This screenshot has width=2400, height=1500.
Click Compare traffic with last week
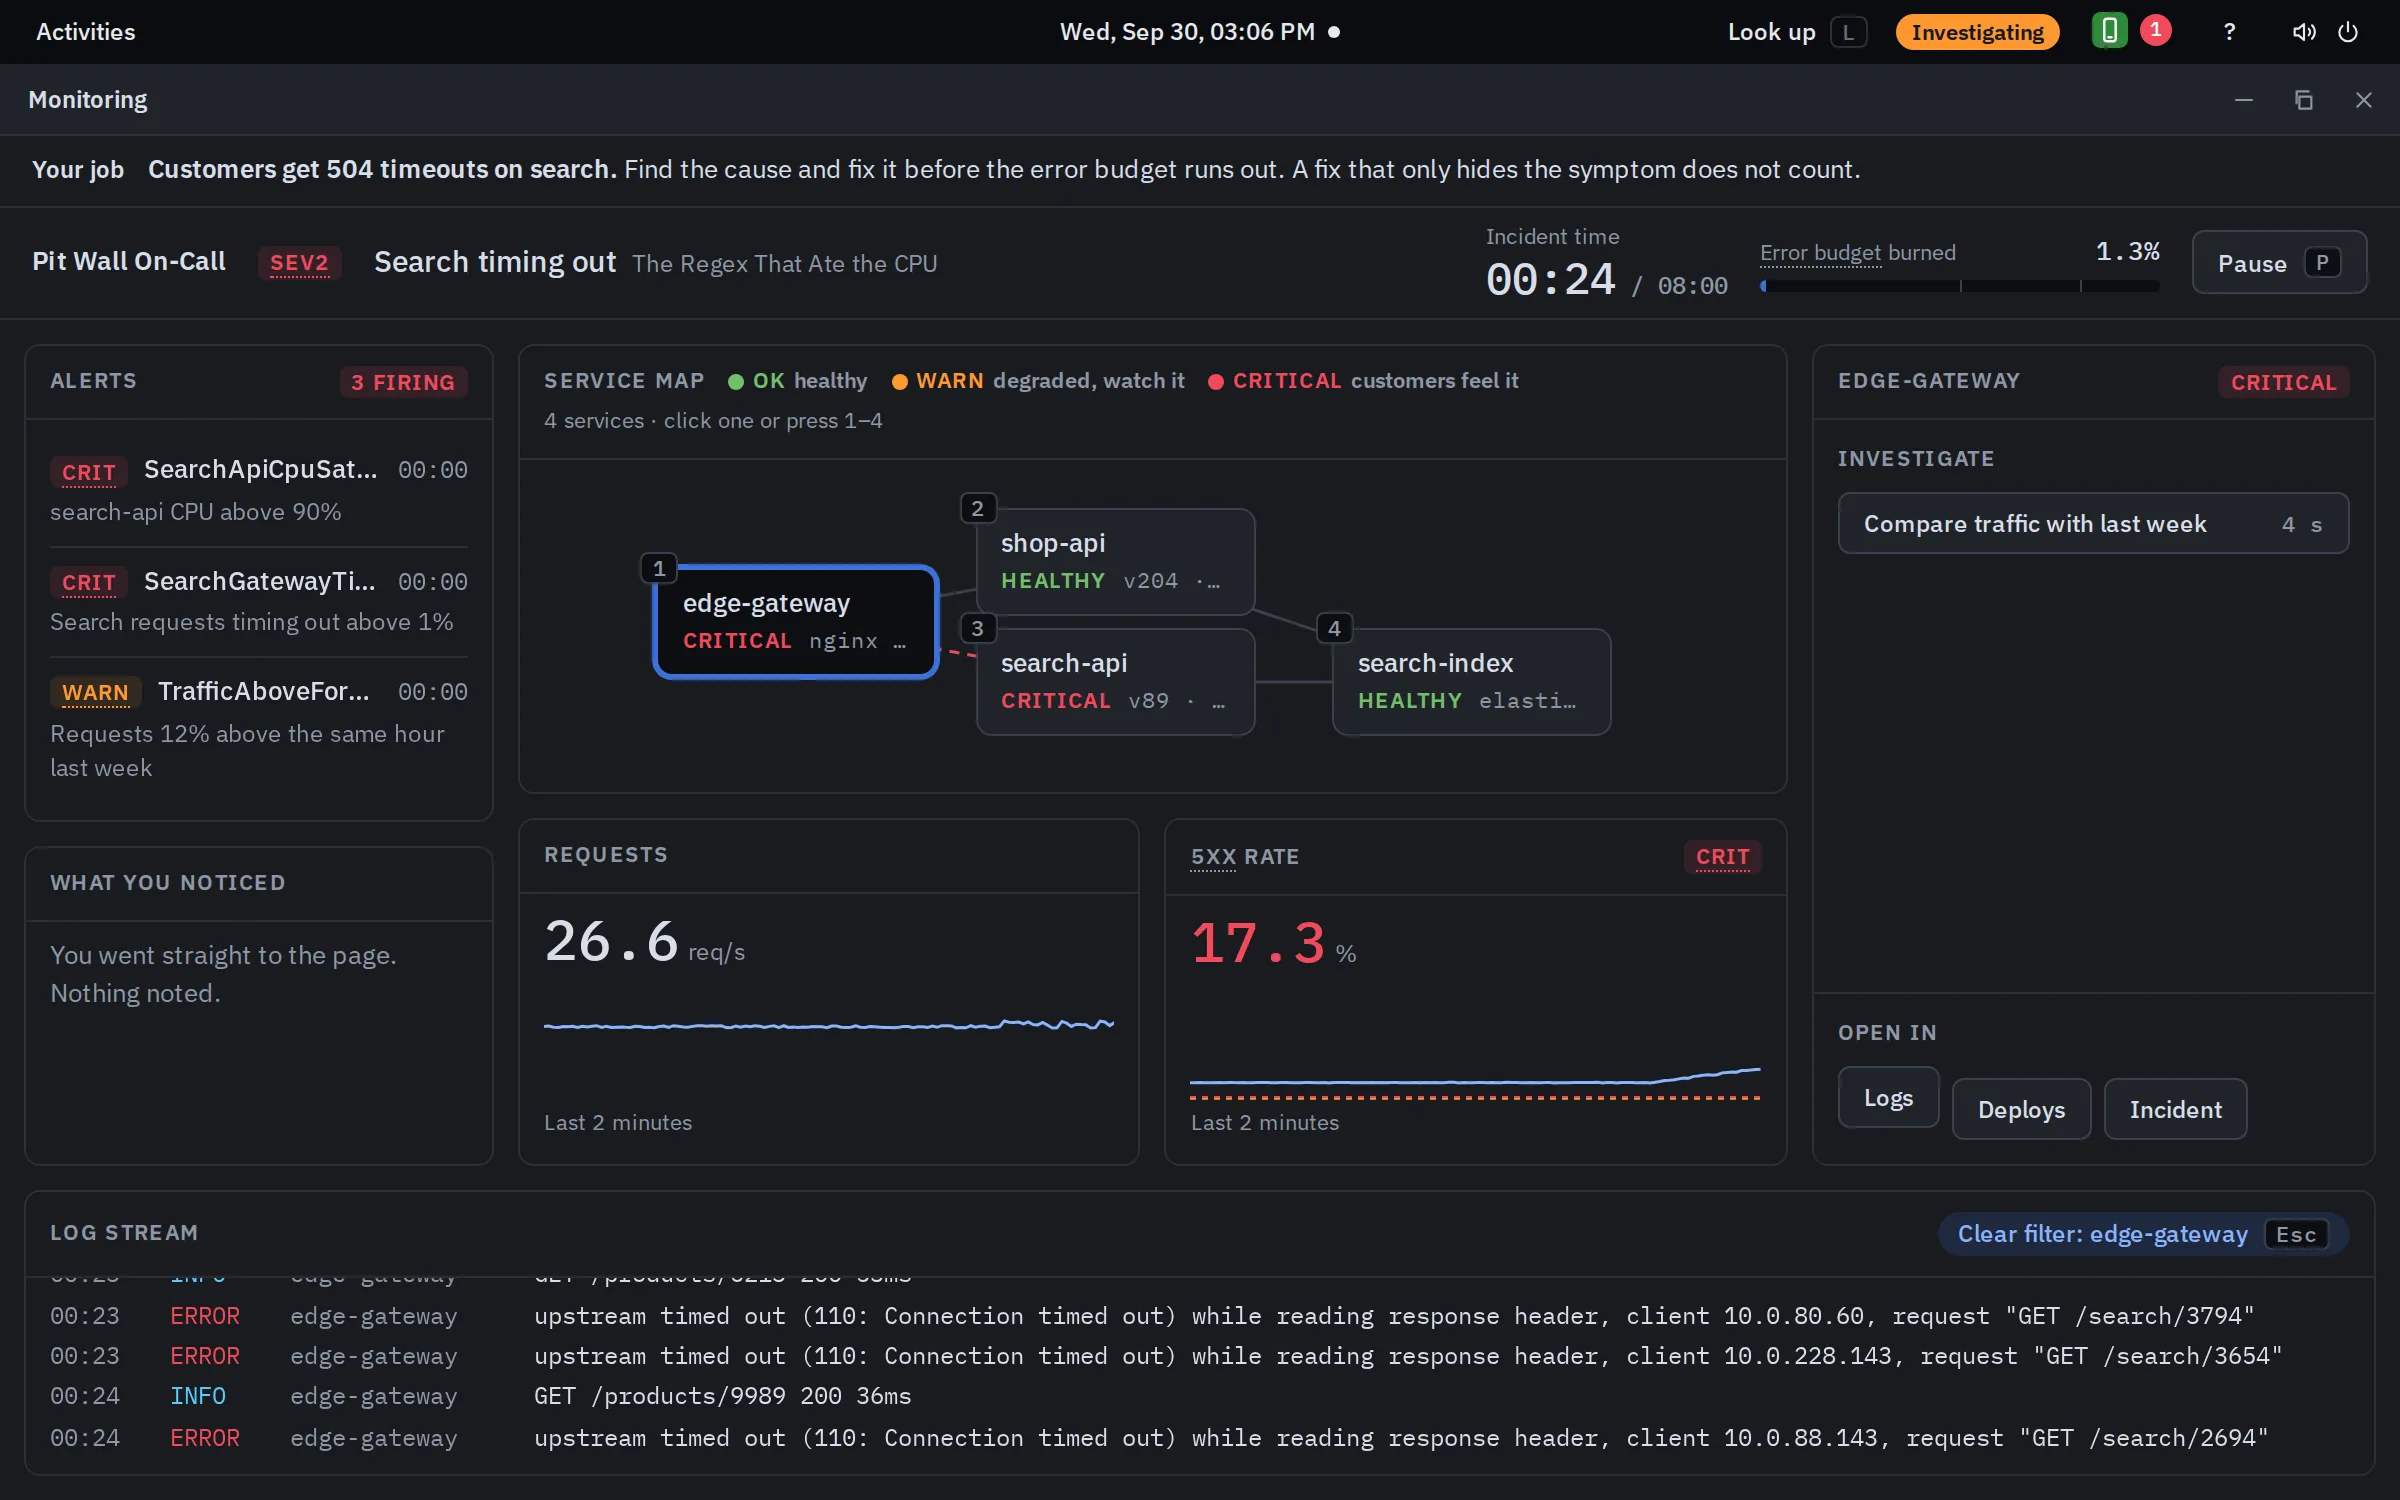2093,524
